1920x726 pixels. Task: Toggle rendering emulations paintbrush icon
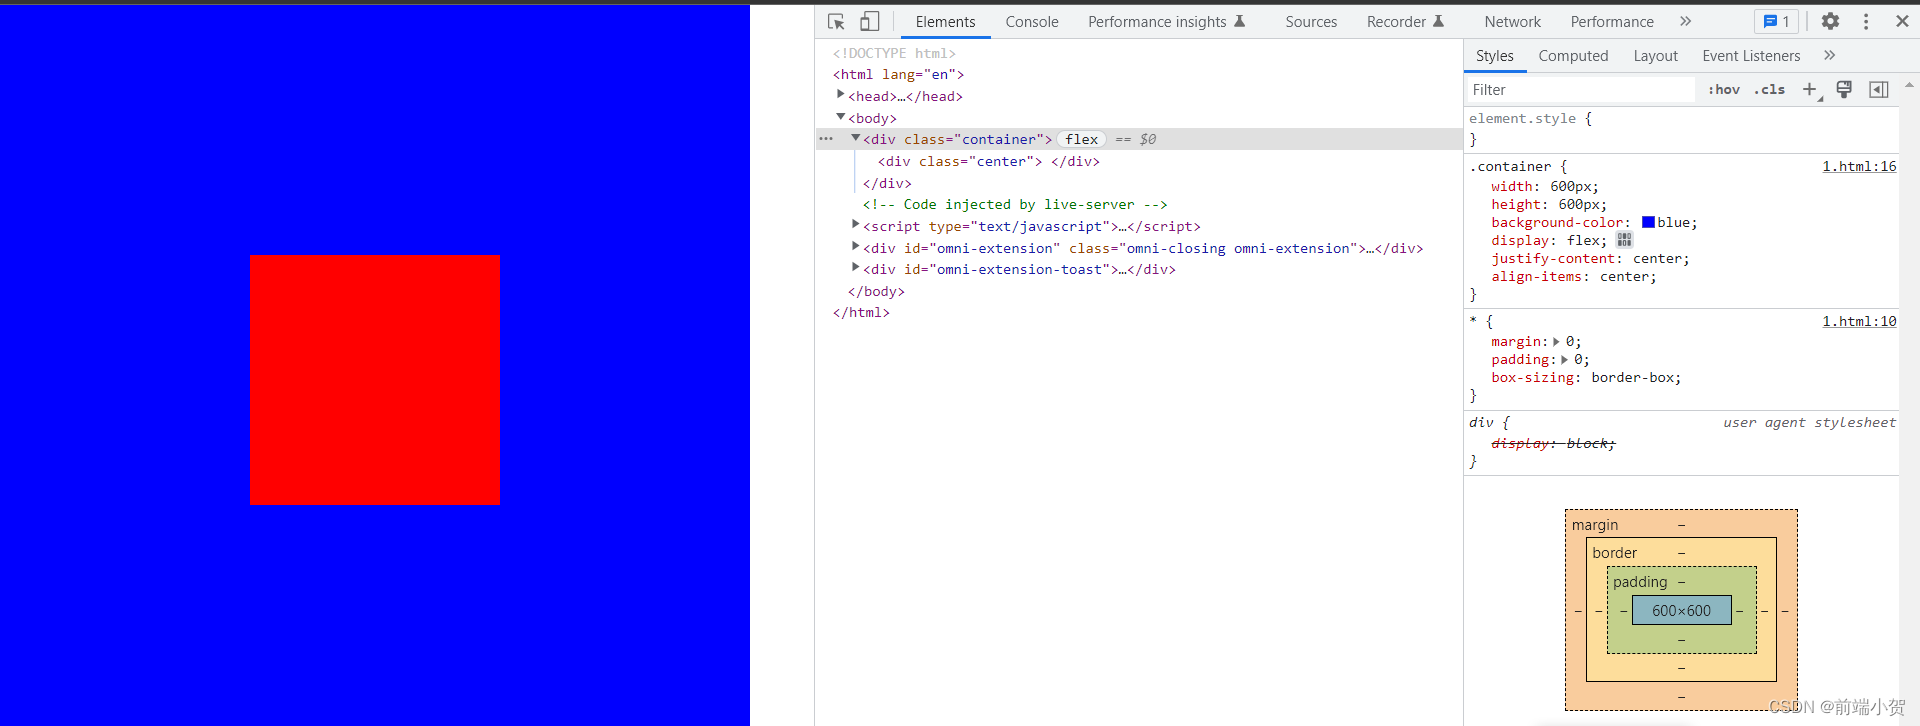pos(1845,90)
